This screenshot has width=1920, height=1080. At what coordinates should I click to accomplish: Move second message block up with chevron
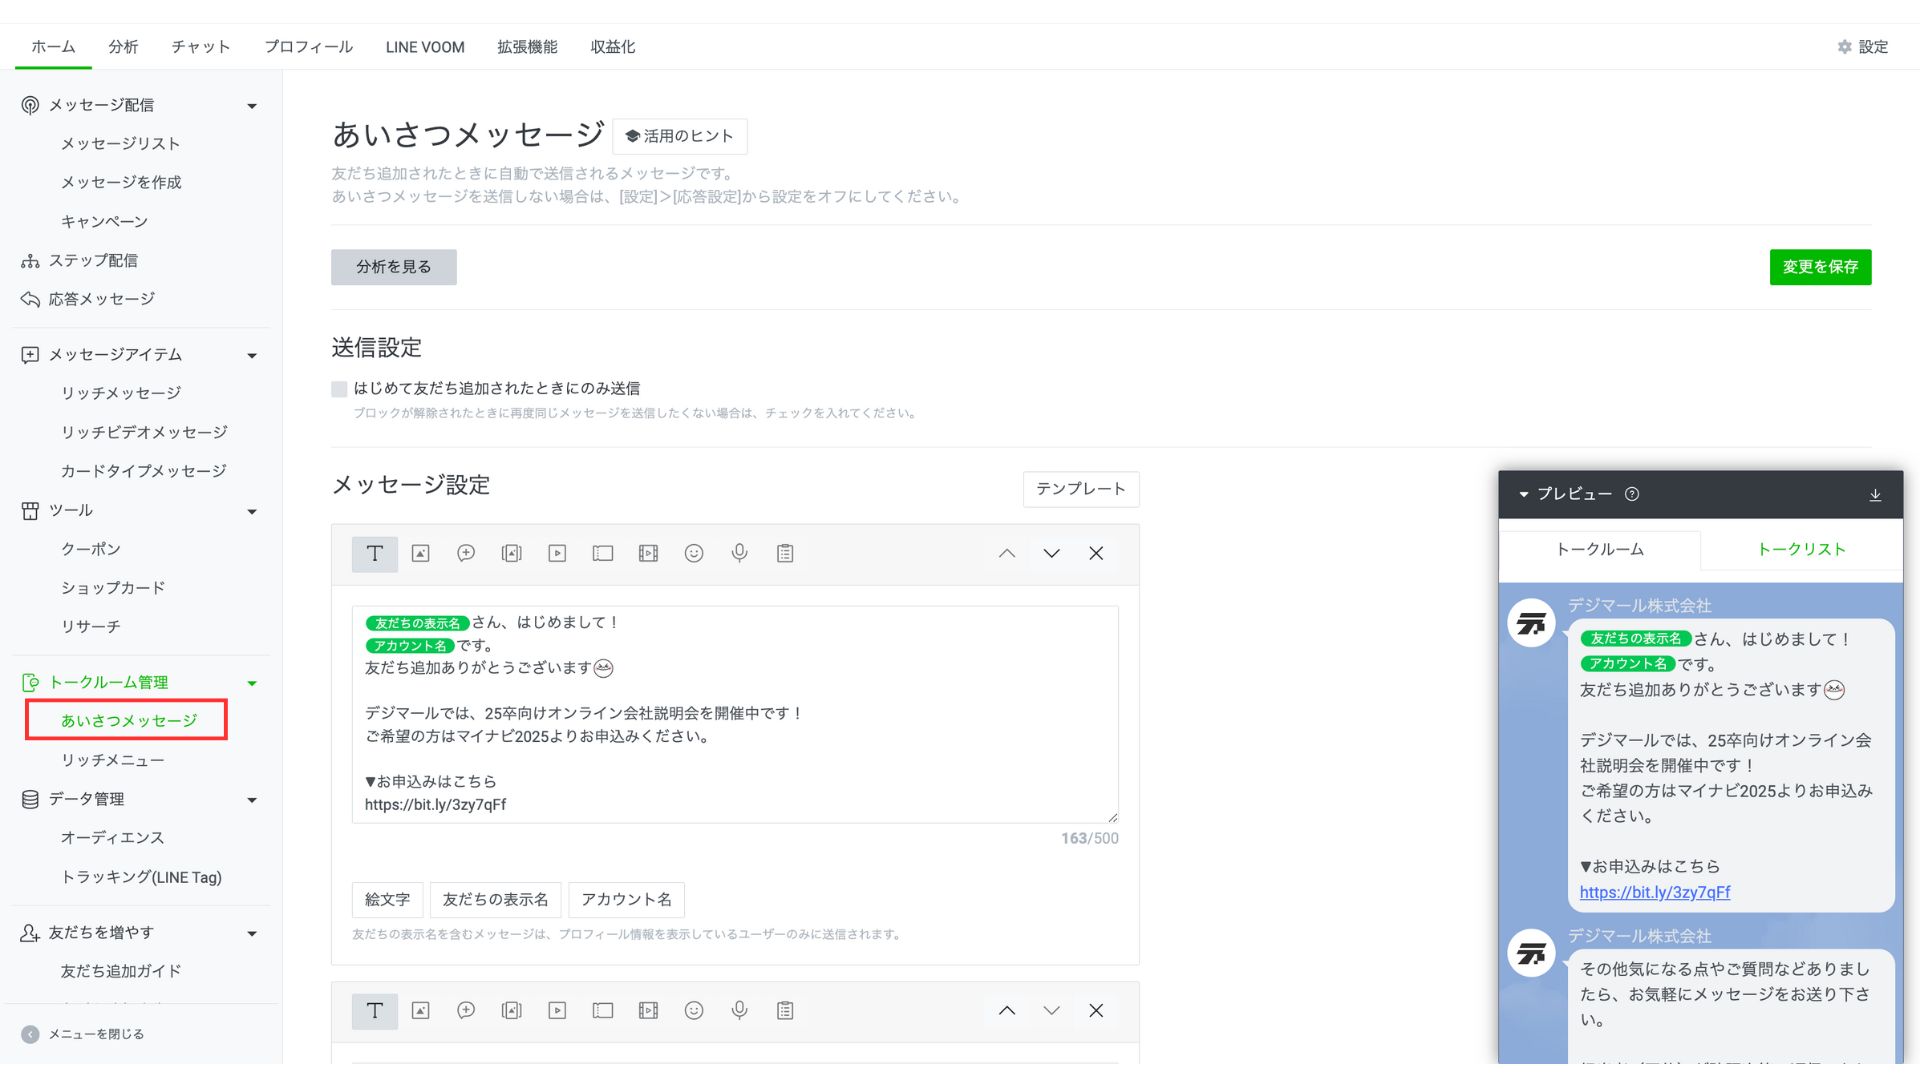coord(1007,1011)
